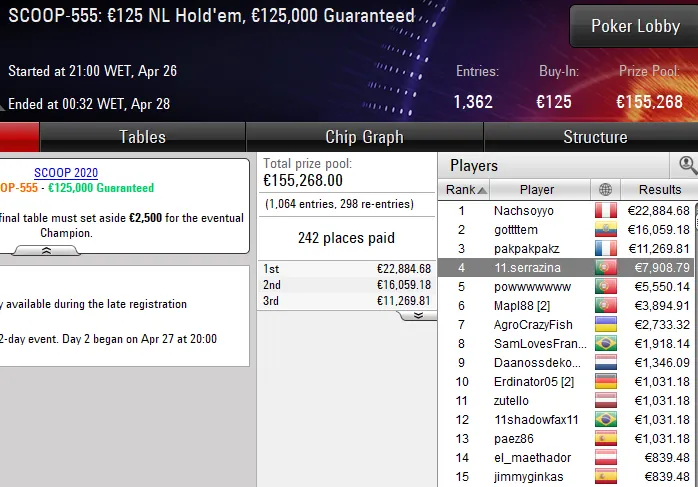Sort by the Player column header
This screenshot has height=487, width=698.
[x=537, y=190]
